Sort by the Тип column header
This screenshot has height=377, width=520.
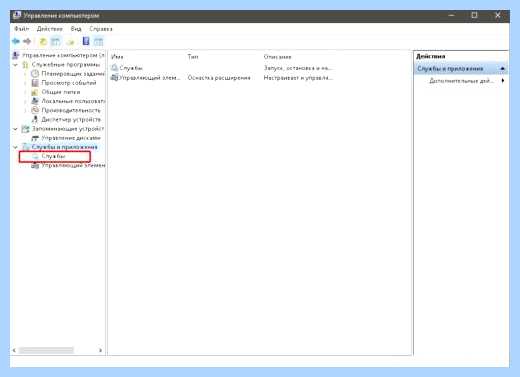193,57
